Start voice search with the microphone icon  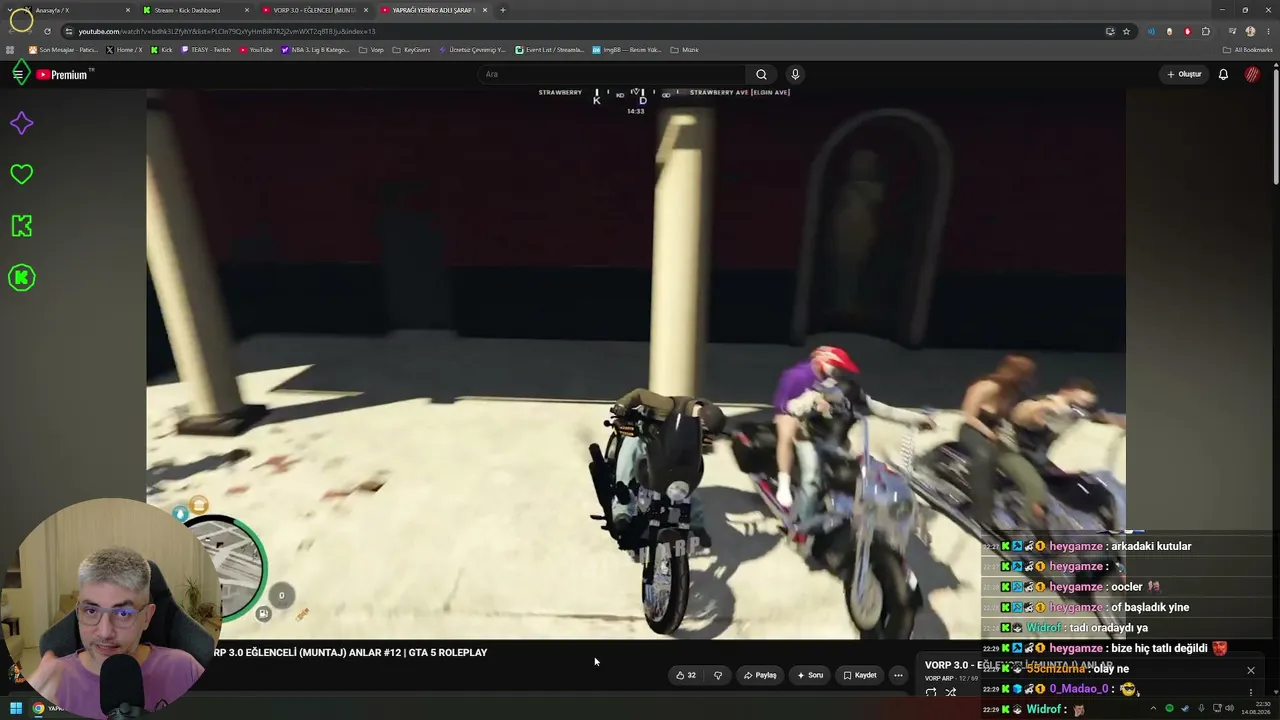pyautogui.click(x=795, y=74)
